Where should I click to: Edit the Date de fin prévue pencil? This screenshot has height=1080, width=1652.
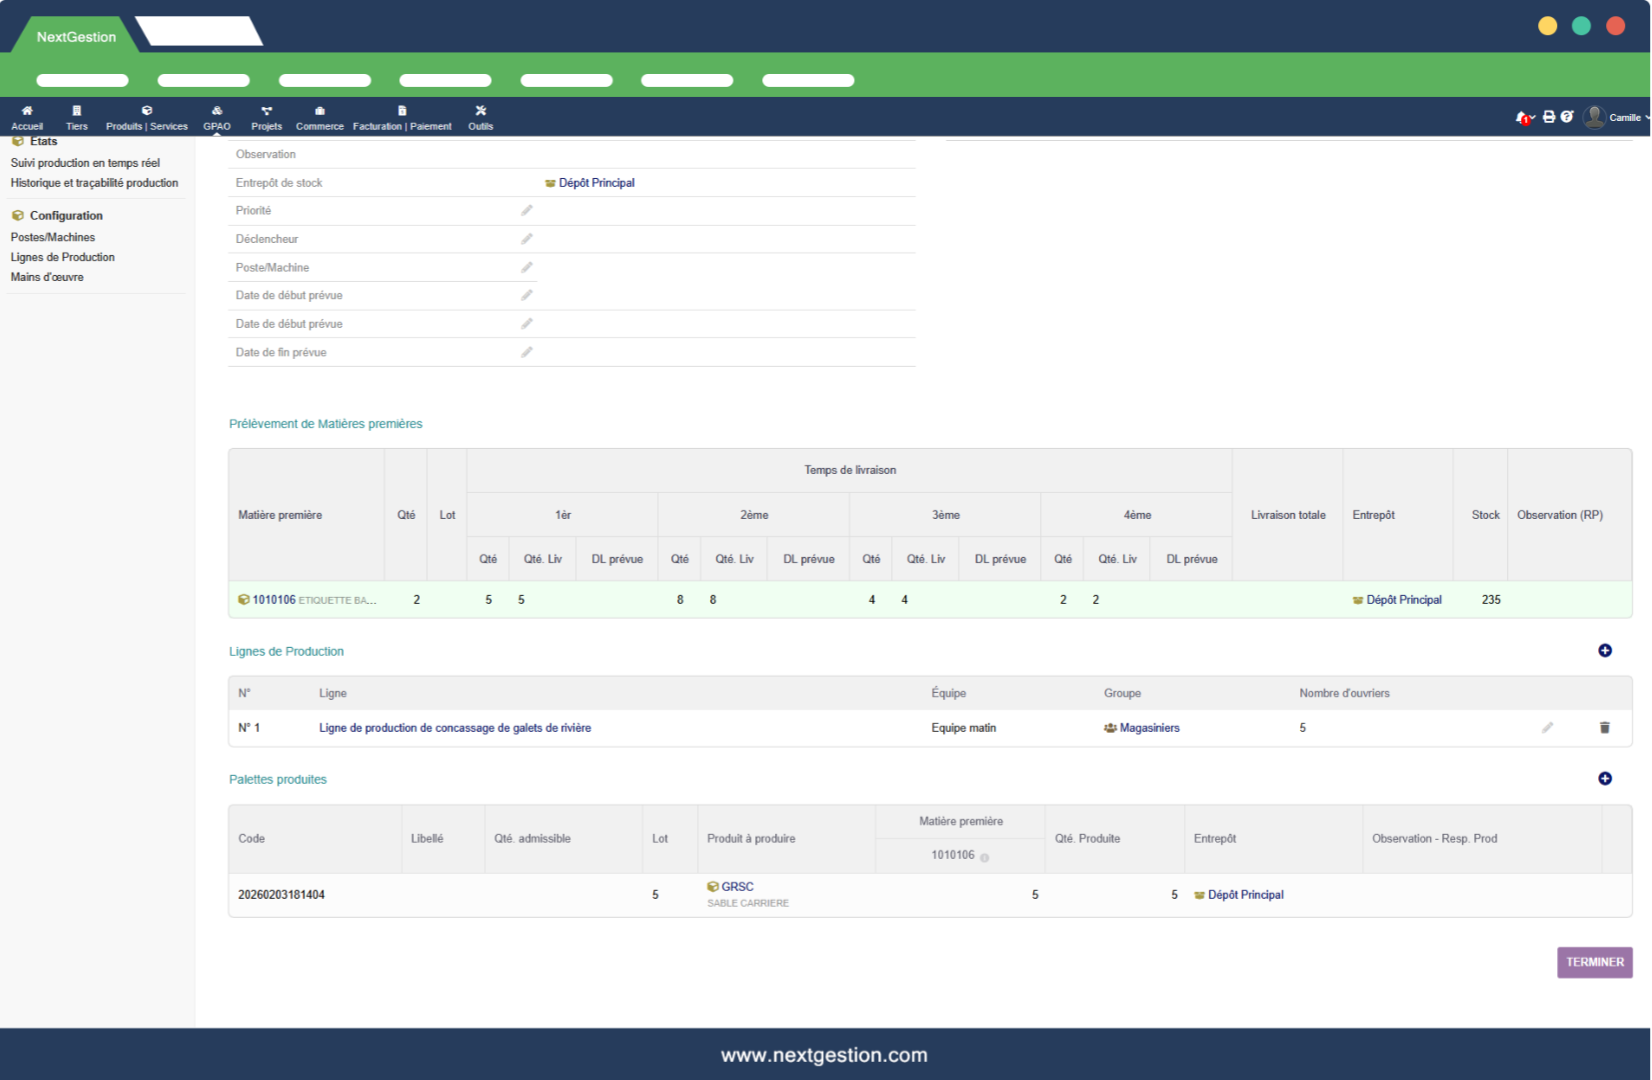point(527,353)
